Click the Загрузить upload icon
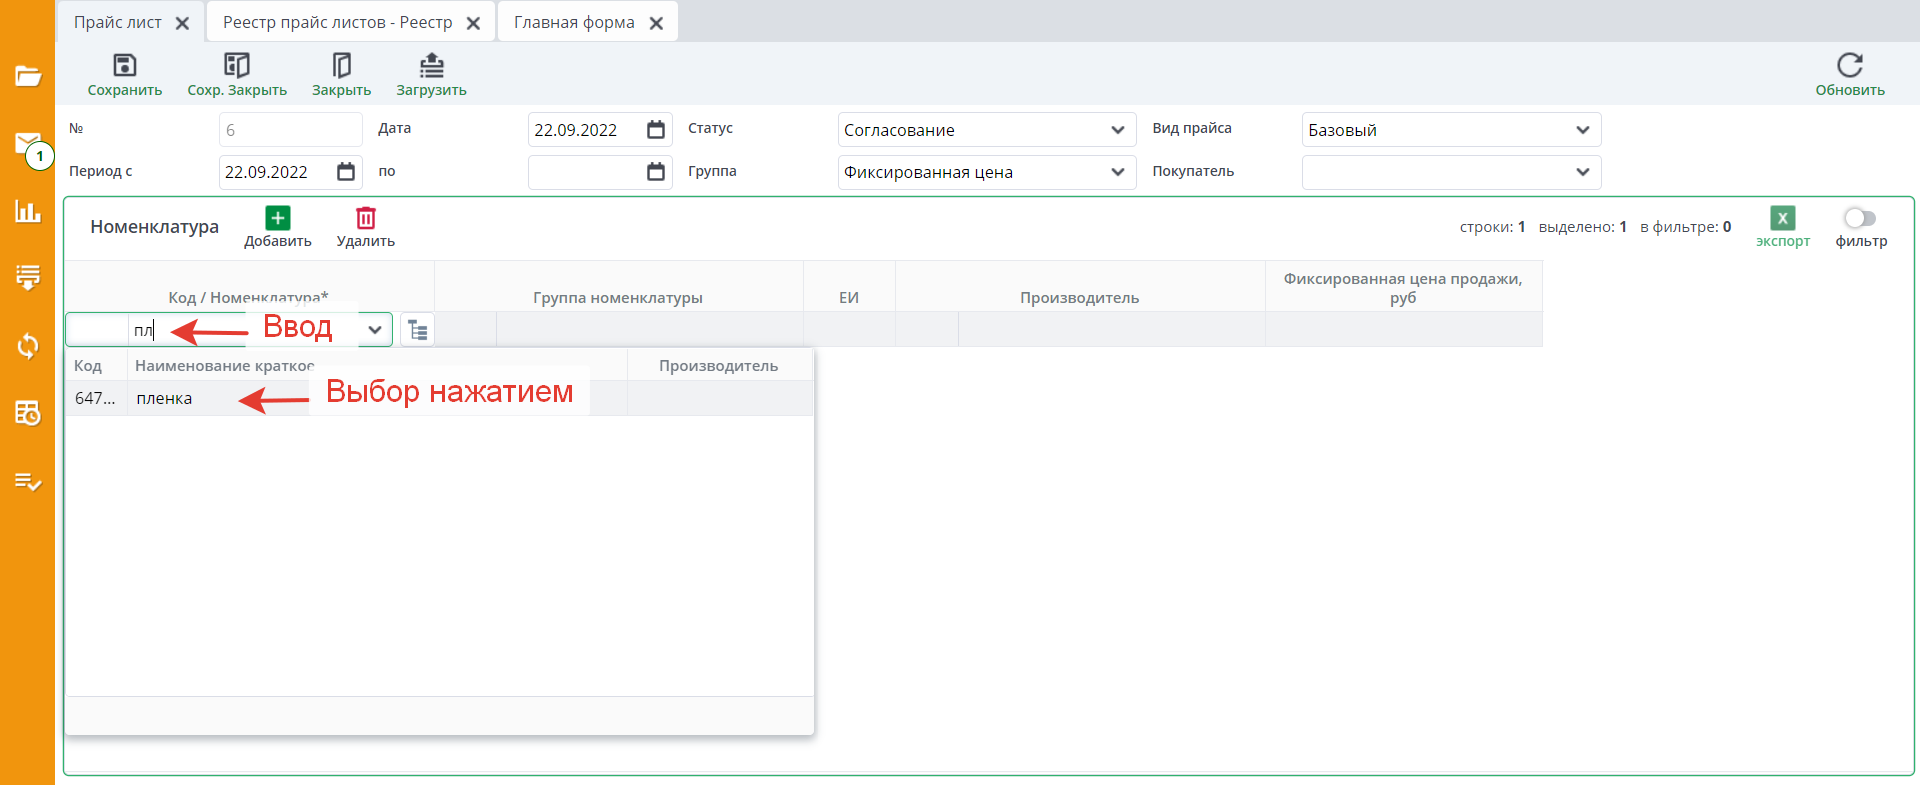 431,66
